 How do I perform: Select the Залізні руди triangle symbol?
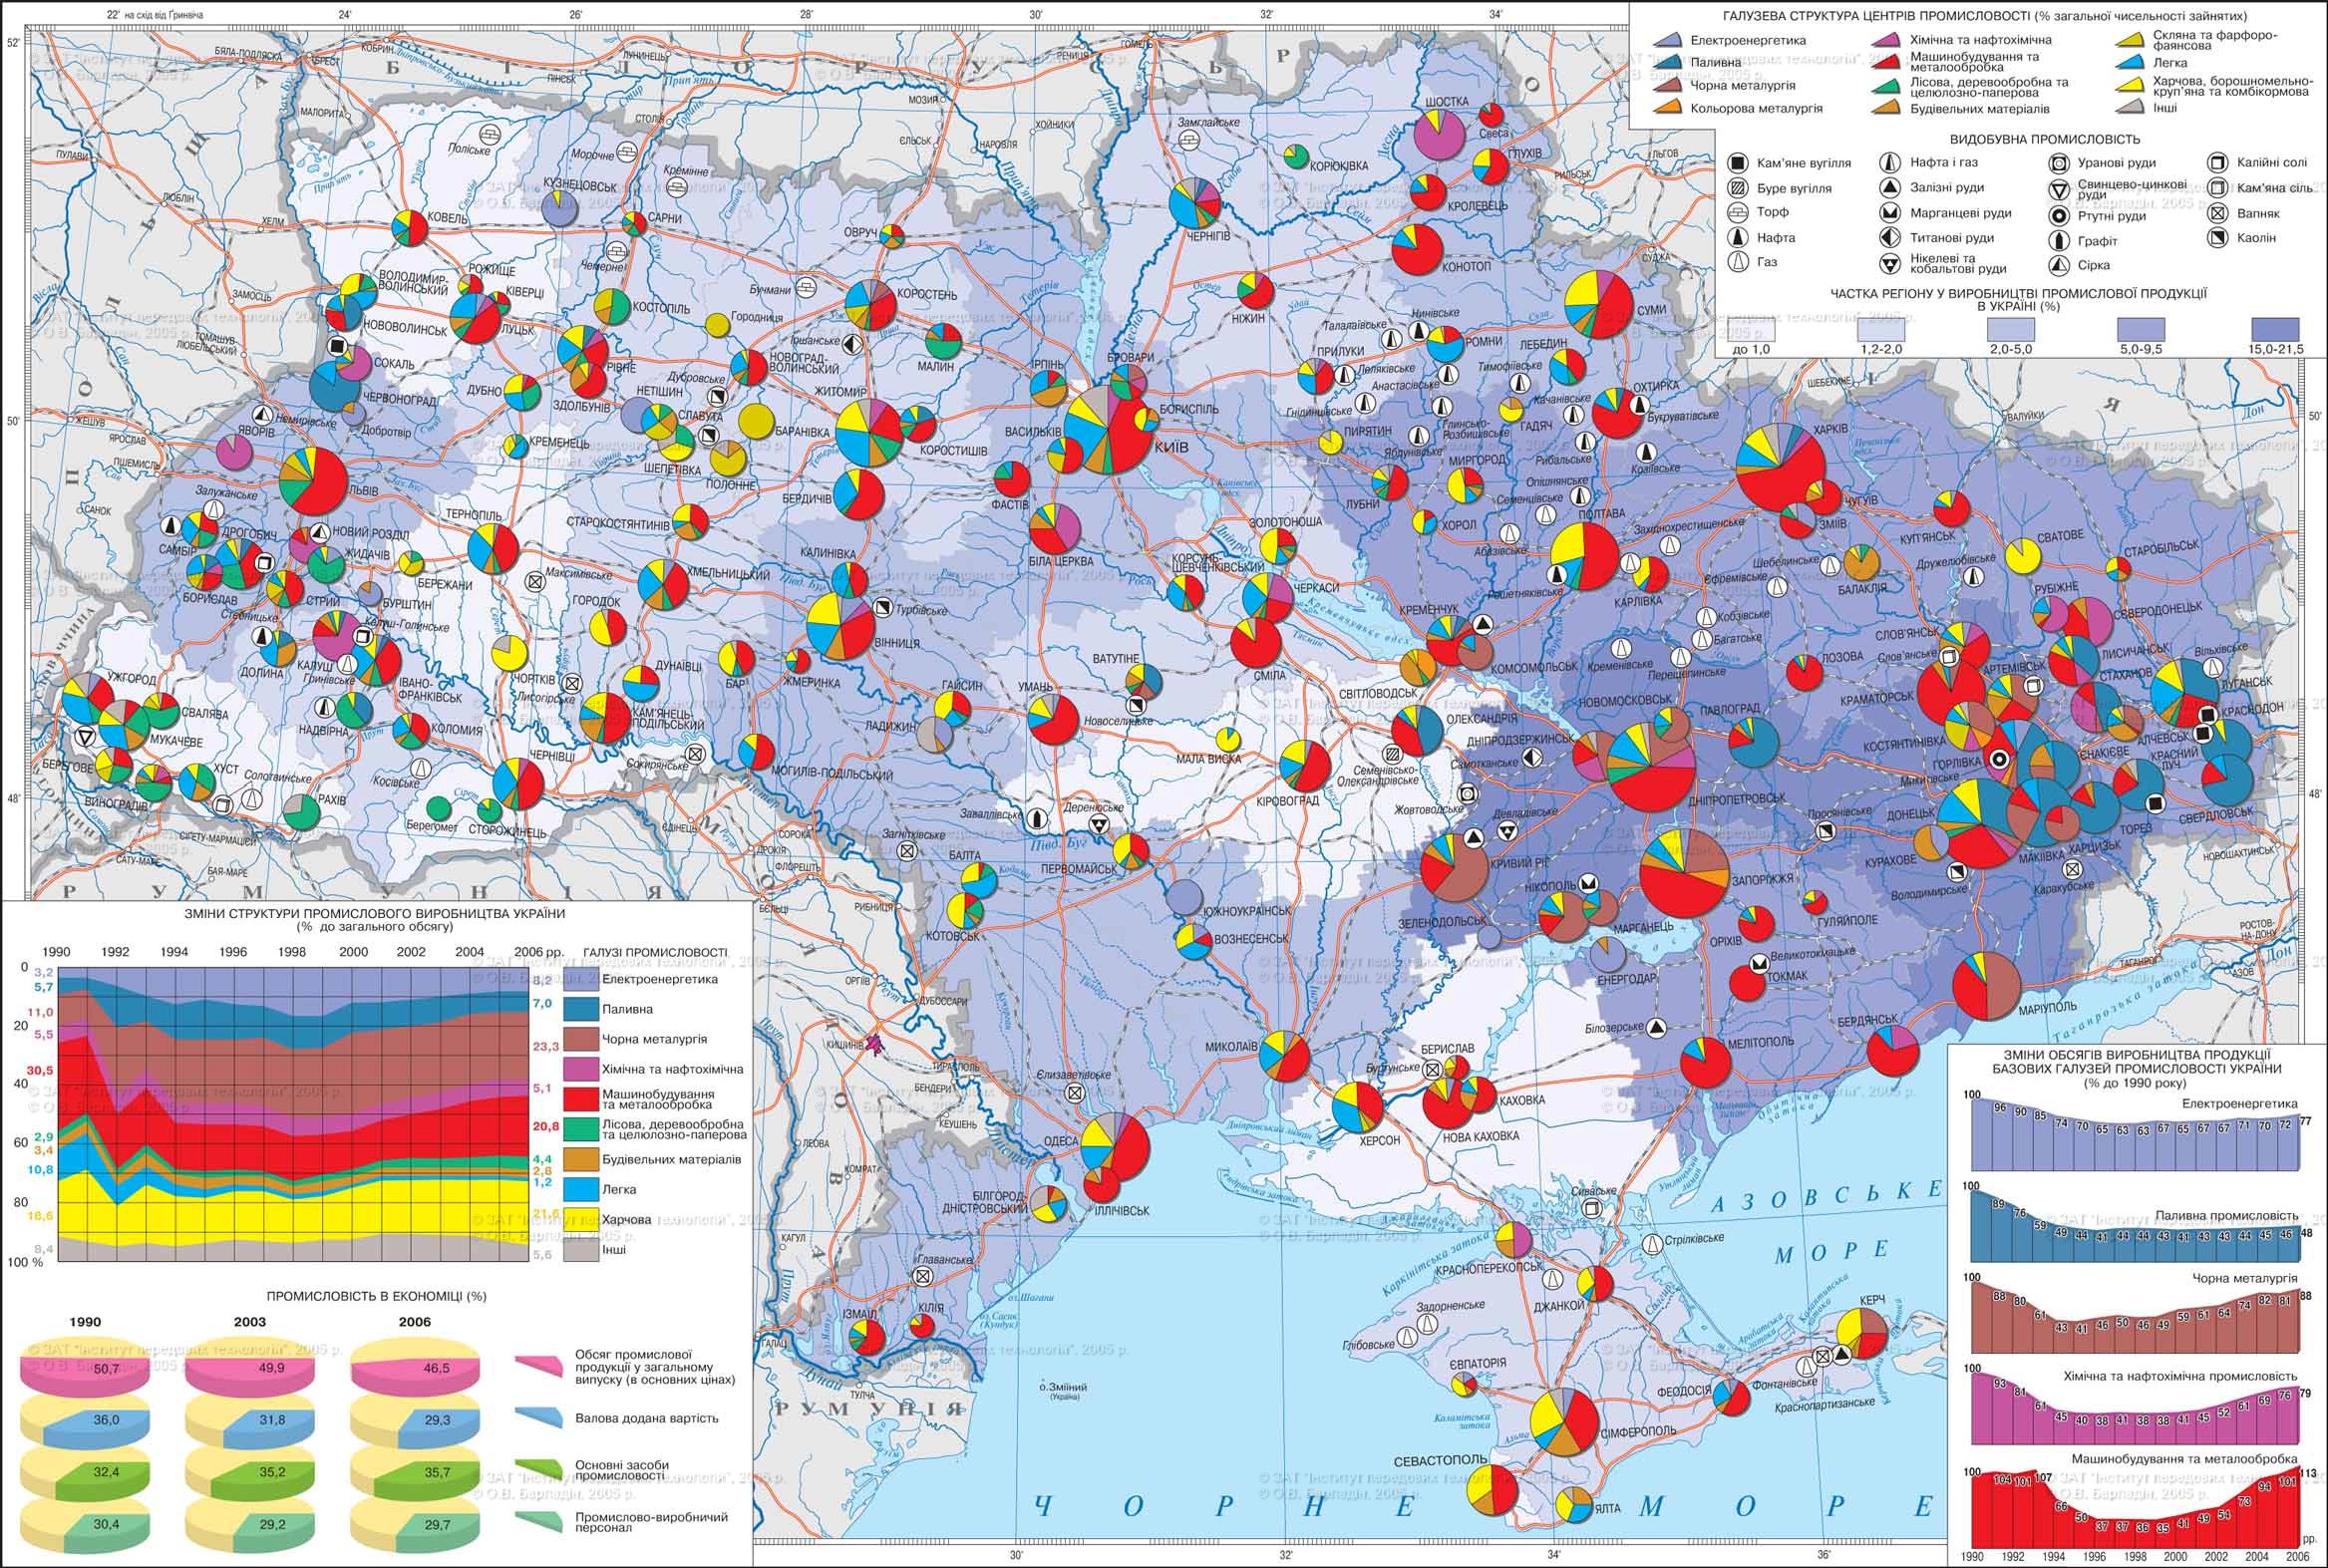tap(1889, 187)
